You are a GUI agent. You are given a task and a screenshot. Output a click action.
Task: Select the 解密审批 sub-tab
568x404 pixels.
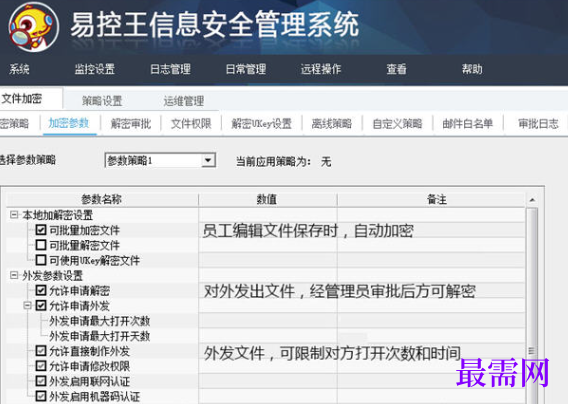[131, 124]
